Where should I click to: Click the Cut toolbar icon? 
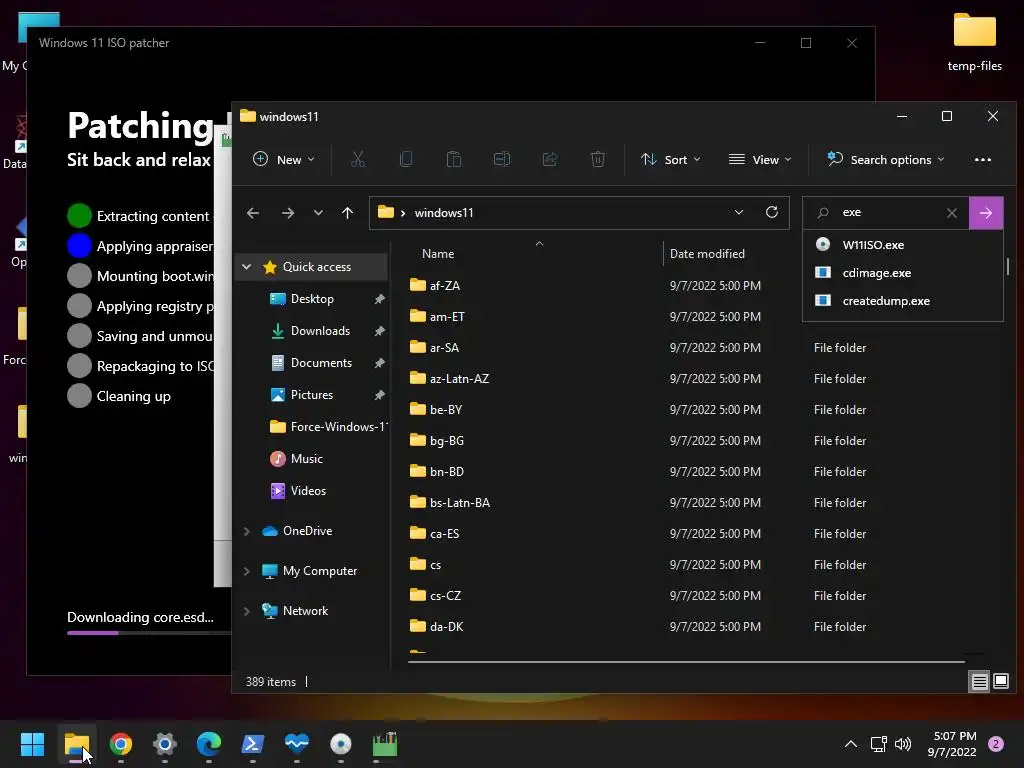(x=358, y=159)
